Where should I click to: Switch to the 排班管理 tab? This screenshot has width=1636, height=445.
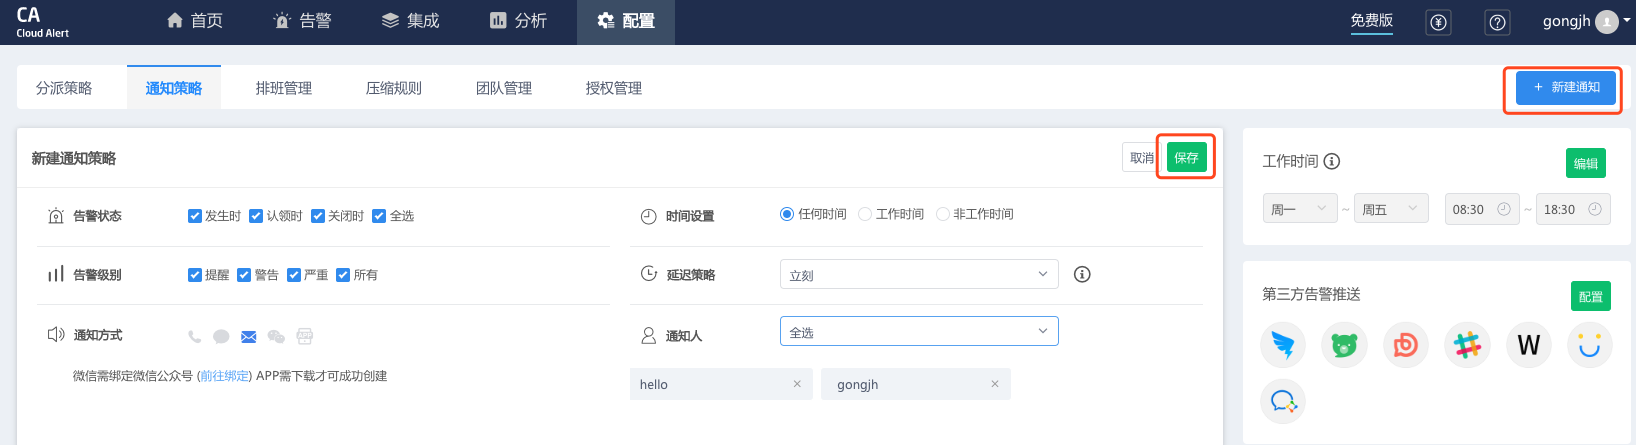tap(284, 88)
